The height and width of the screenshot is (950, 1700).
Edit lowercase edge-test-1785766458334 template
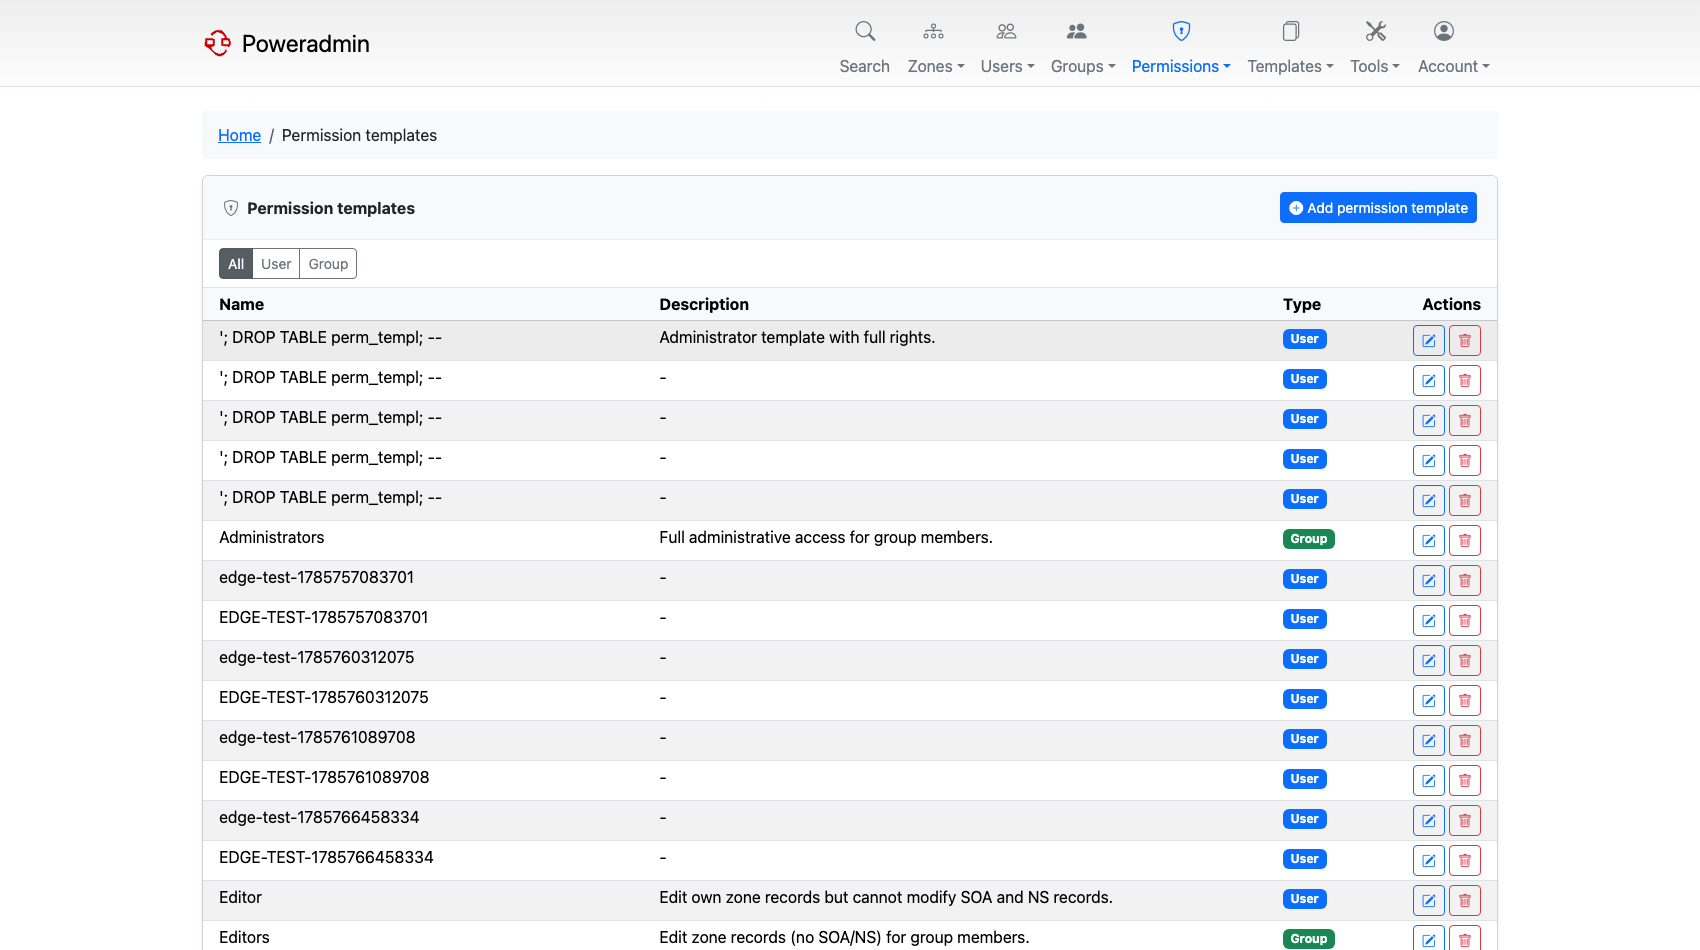(1429, 820)
